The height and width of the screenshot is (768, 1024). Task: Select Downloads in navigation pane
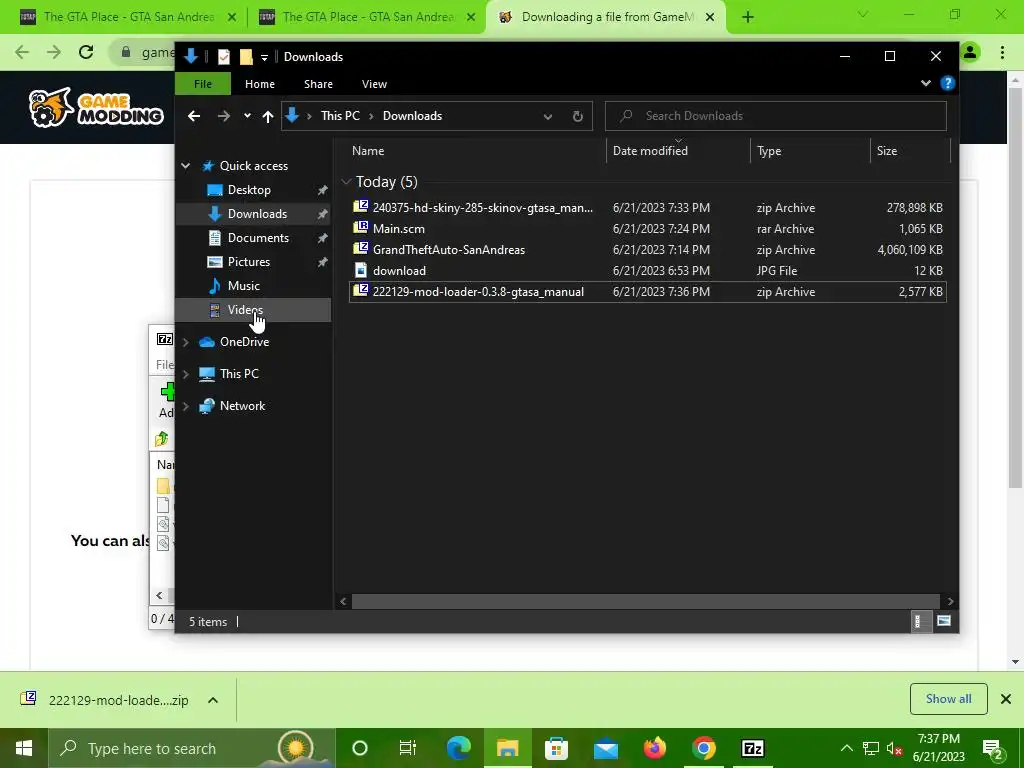(x=257, y=214)
